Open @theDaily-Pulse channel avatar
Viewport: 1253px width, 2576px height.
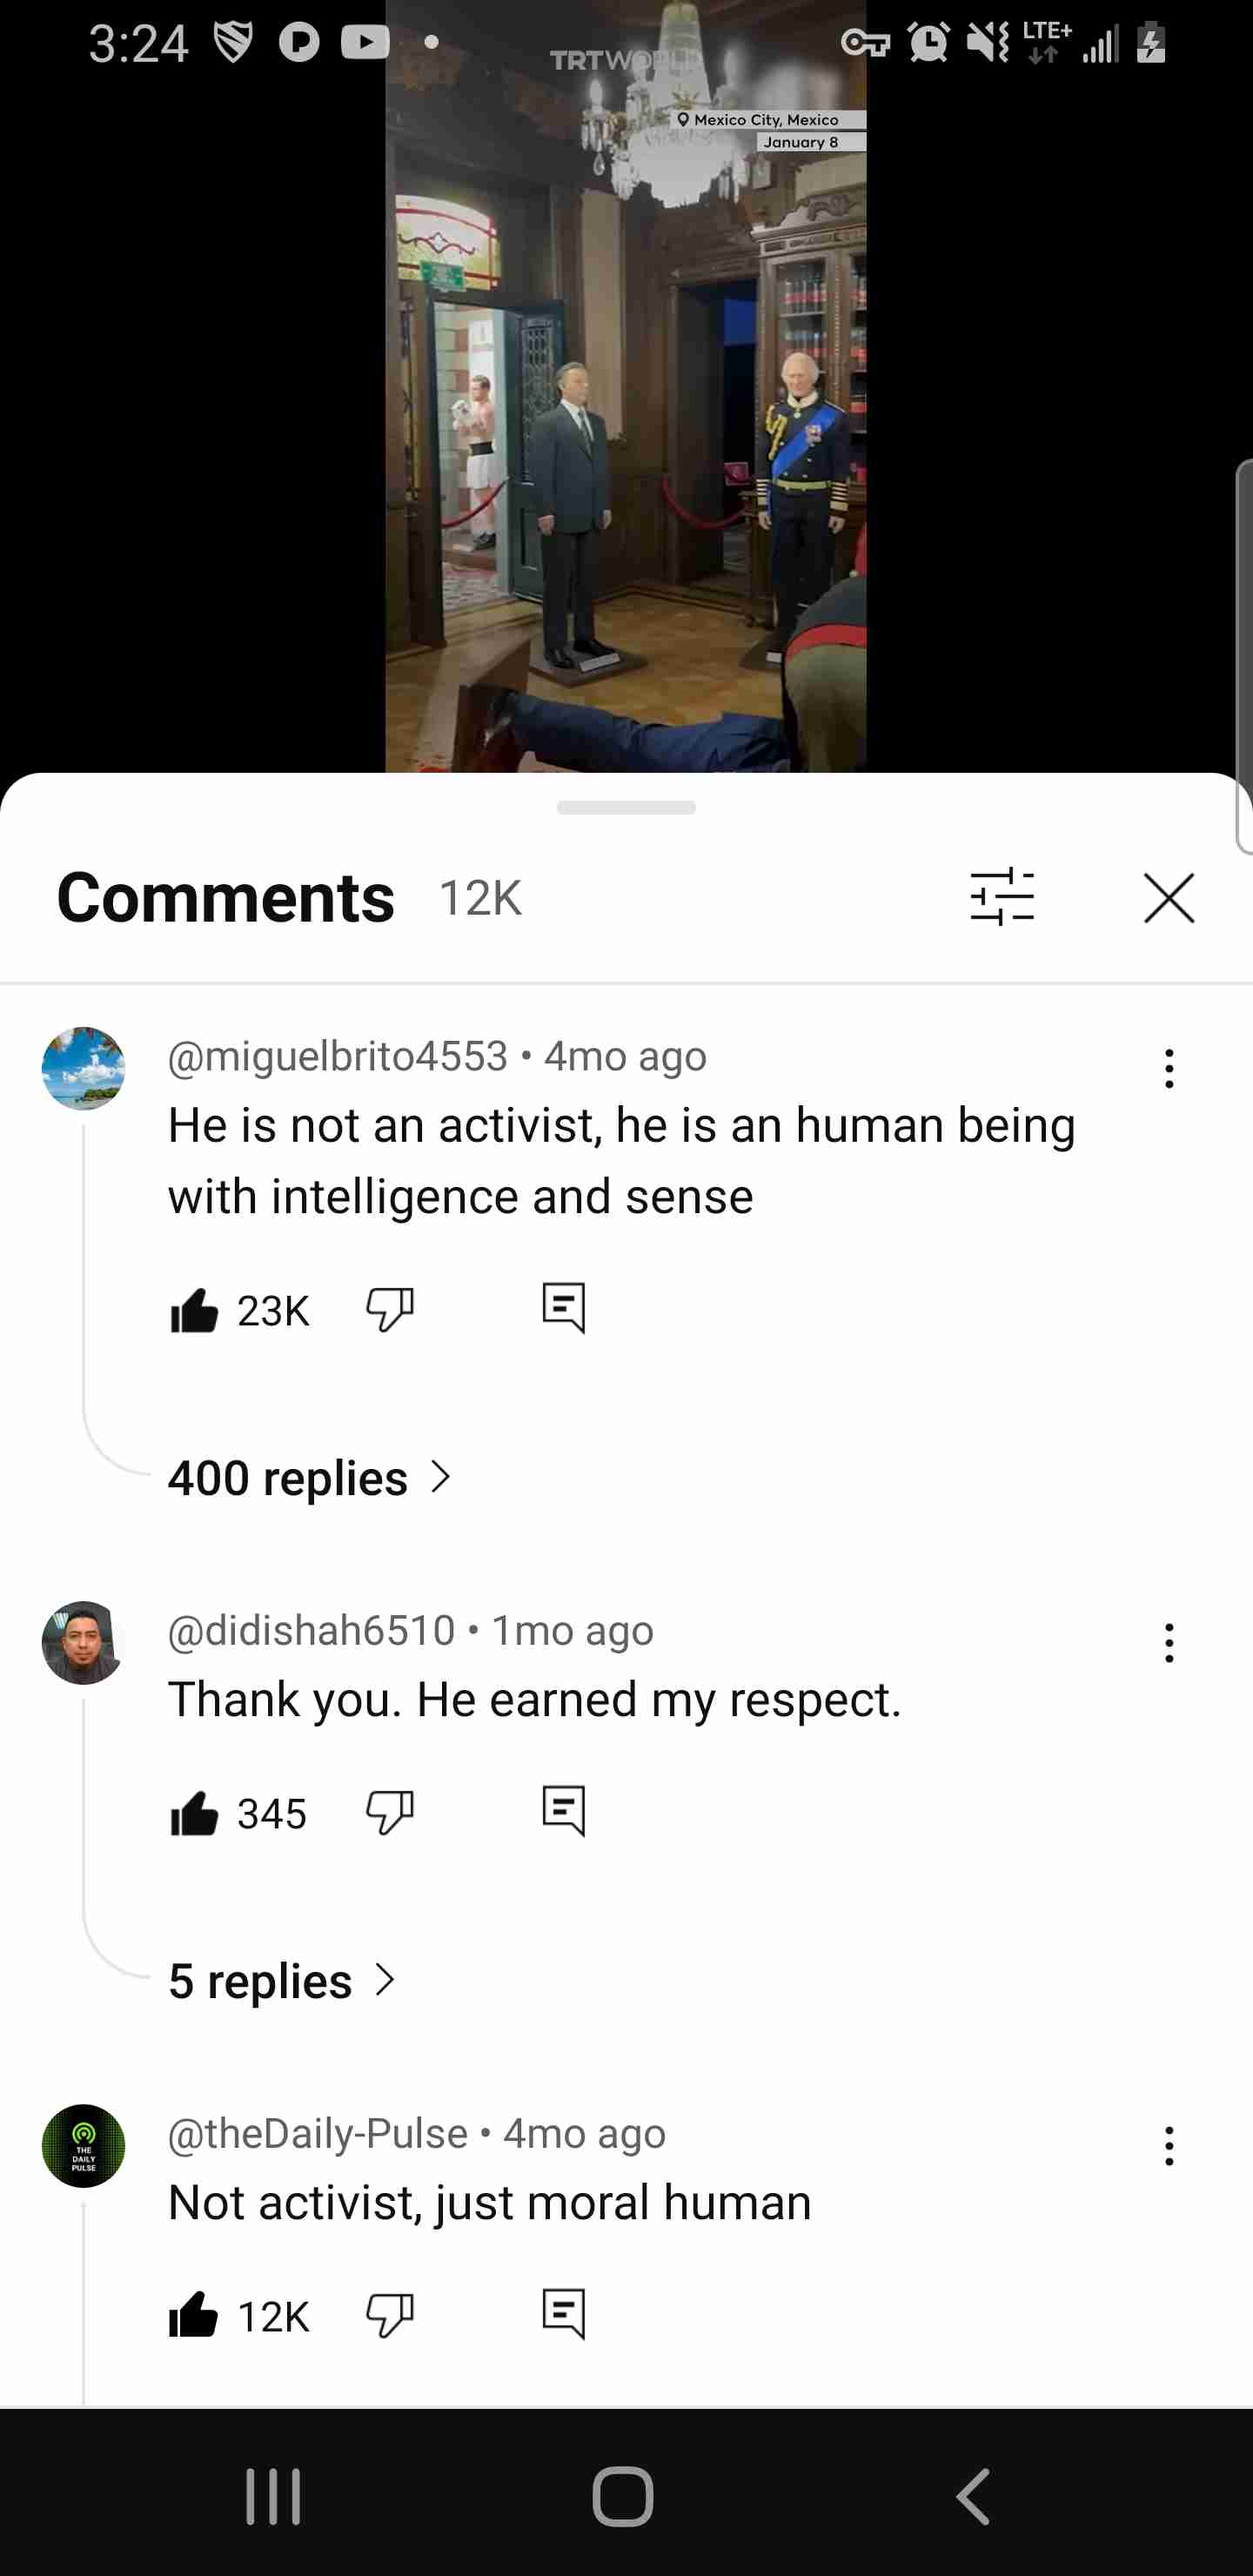click(x=83, y=2146)
